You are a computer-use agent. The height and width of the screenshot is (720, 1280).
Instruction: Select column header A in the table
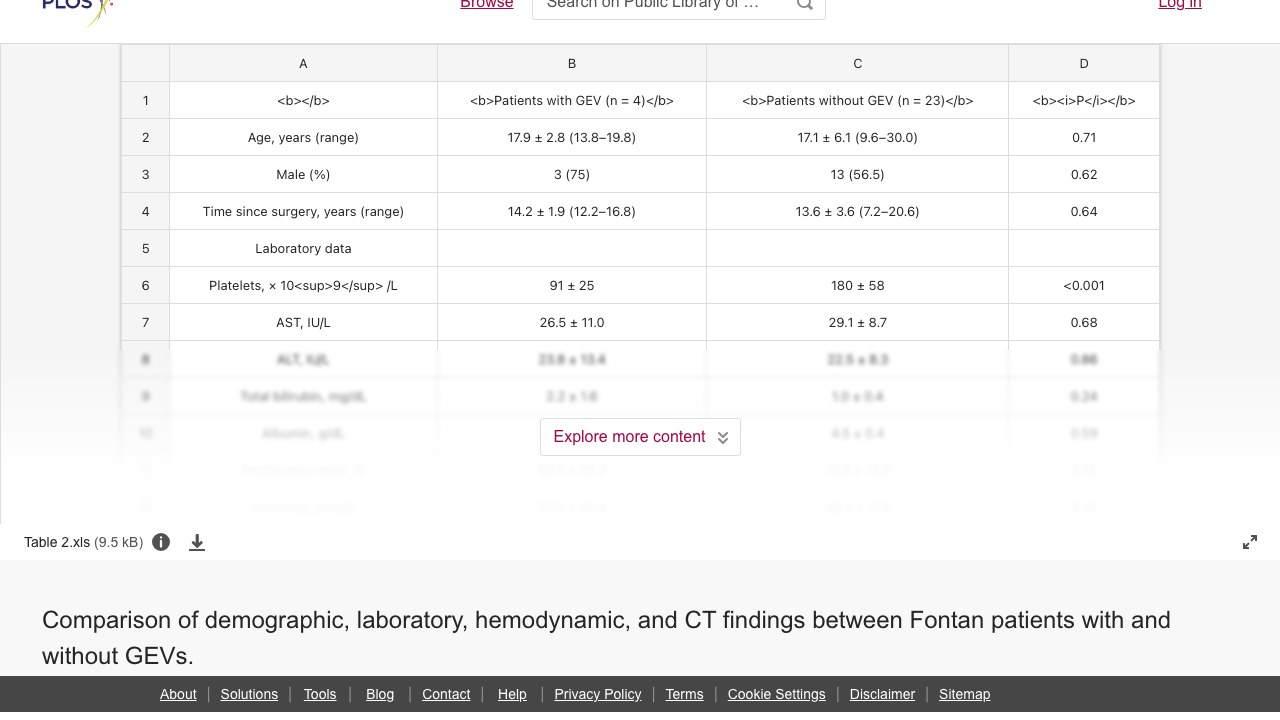[x=303, y=63]
